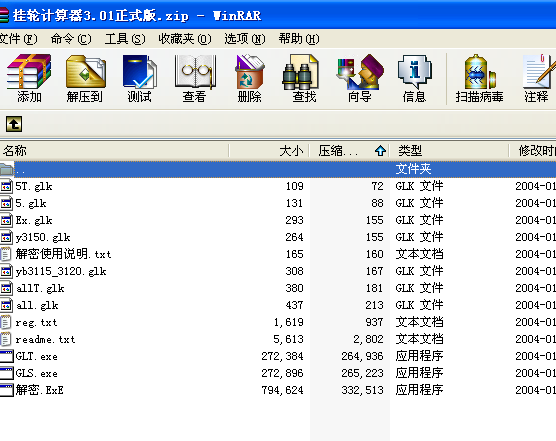Click the 文件夹 type in the ".." row
556x441 pixels.
pos(413,169)
